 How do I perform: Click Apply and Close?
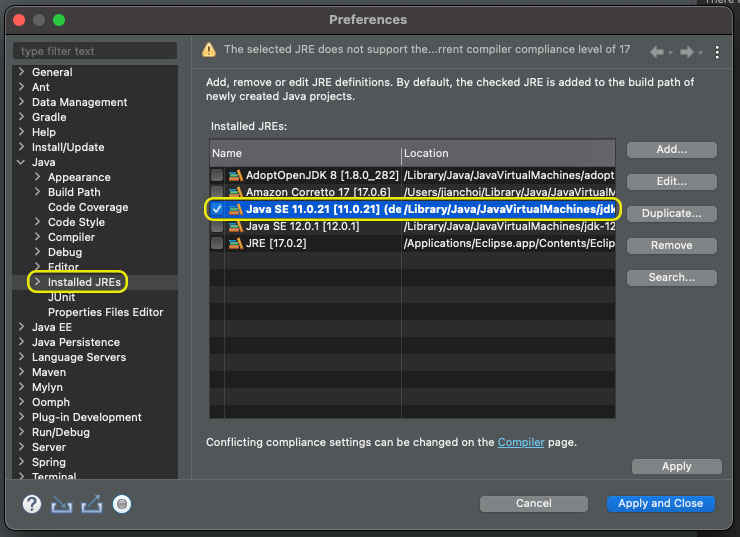(661, 503)
